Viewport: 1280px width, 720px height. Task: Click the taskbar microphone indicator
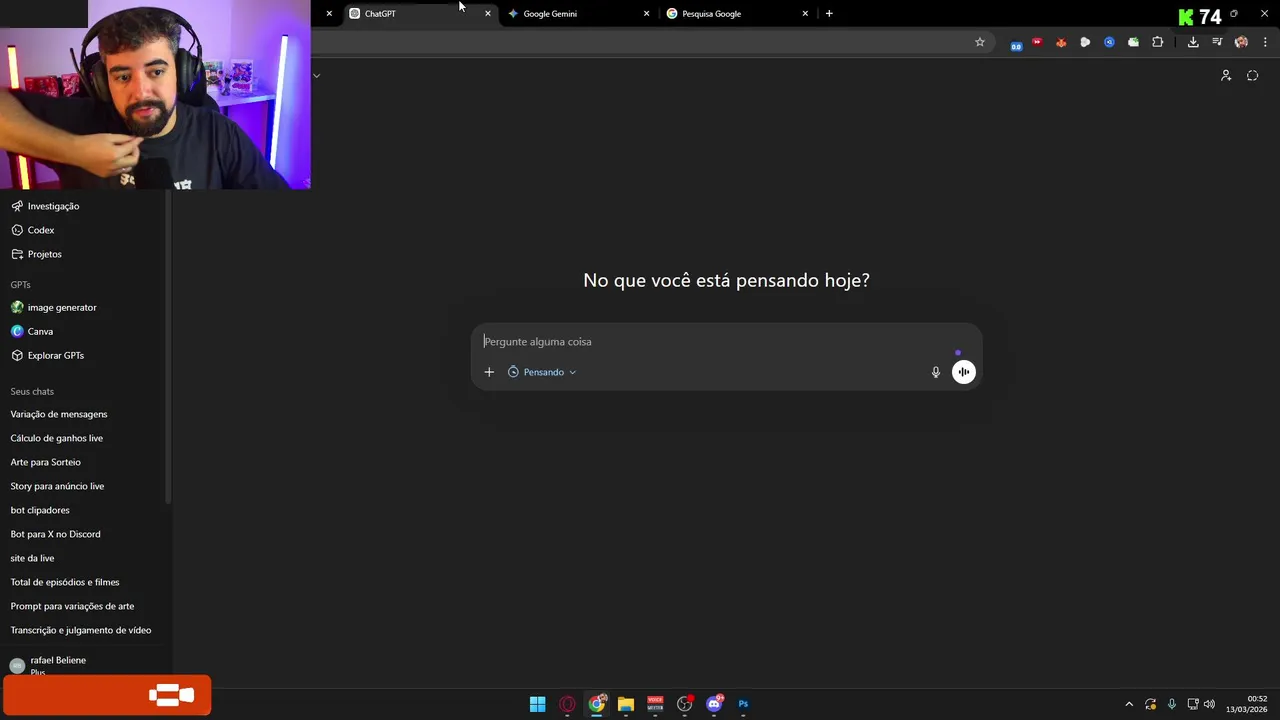[1171, 704]
